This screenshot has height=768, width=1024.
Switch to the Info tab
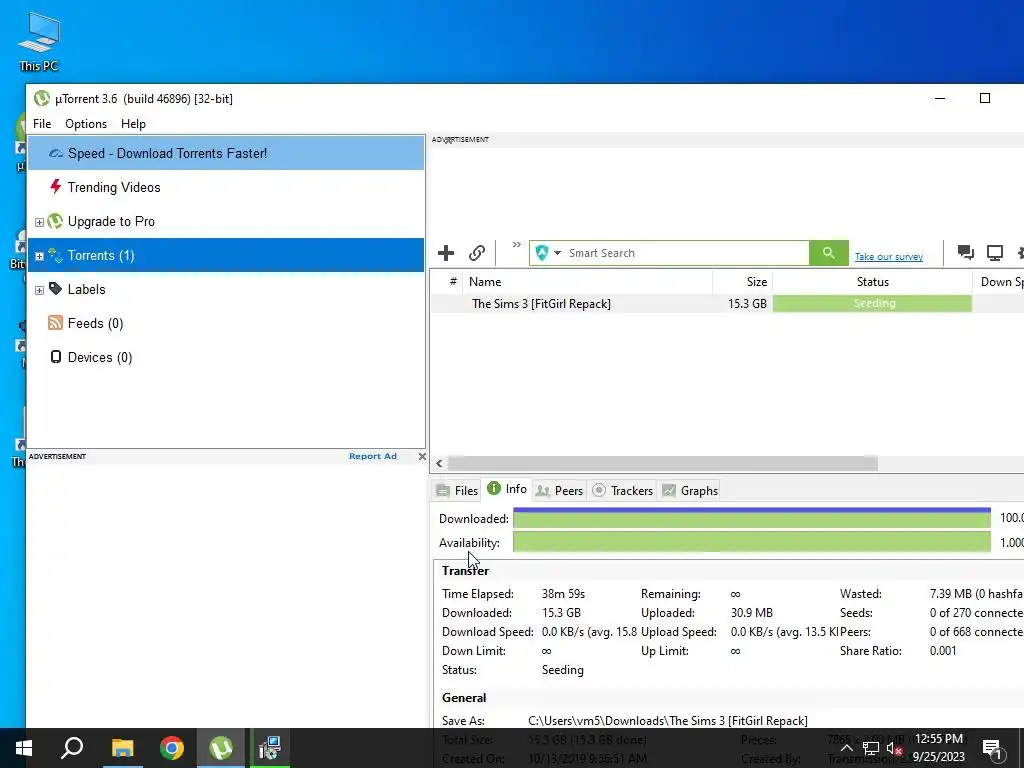507,488
